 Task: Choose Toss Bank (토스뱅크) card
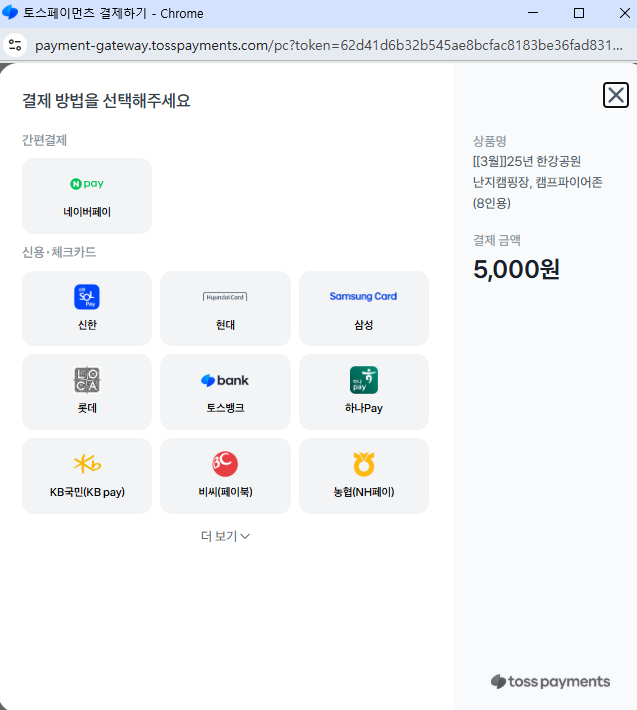click(x=225, y=392)
